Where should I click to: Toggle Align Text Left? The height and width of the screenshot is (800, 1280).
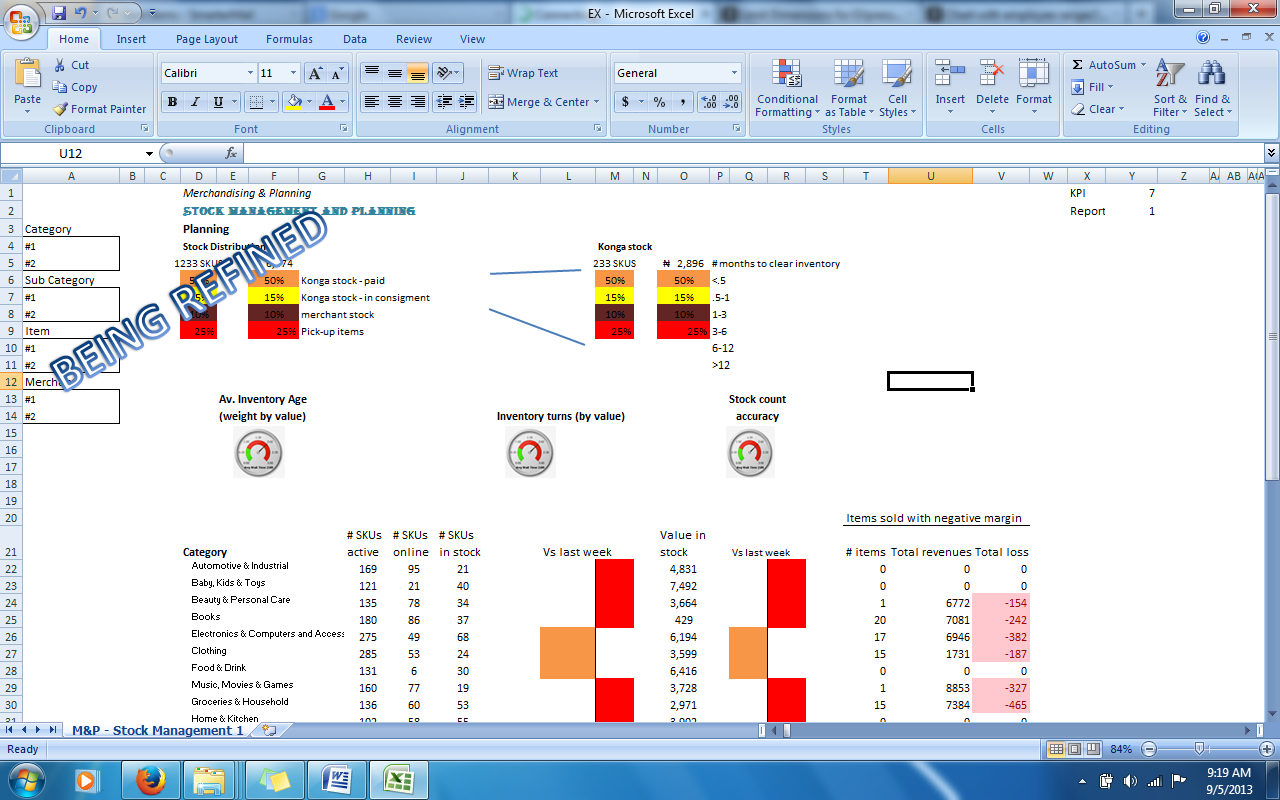(x=371, y=102)
